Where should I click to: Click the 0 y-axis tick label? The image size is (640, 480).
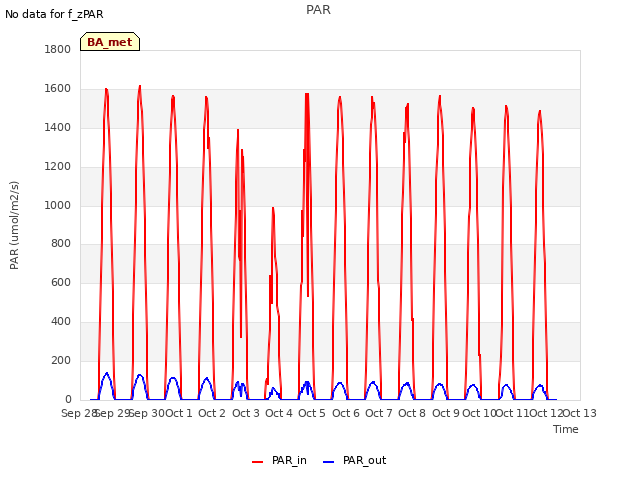(68, 400)
